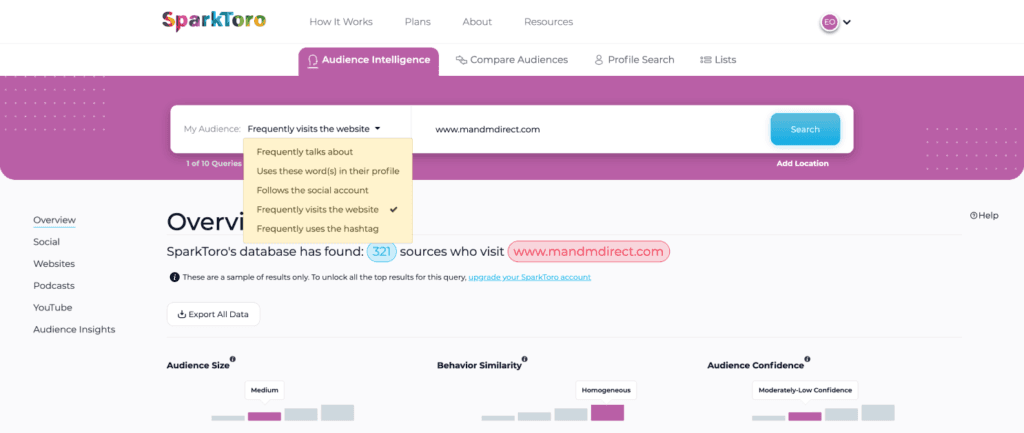Viewport: 1024px width, 433px height.
Task: Open the Plans page
Action: coord(417,22)
